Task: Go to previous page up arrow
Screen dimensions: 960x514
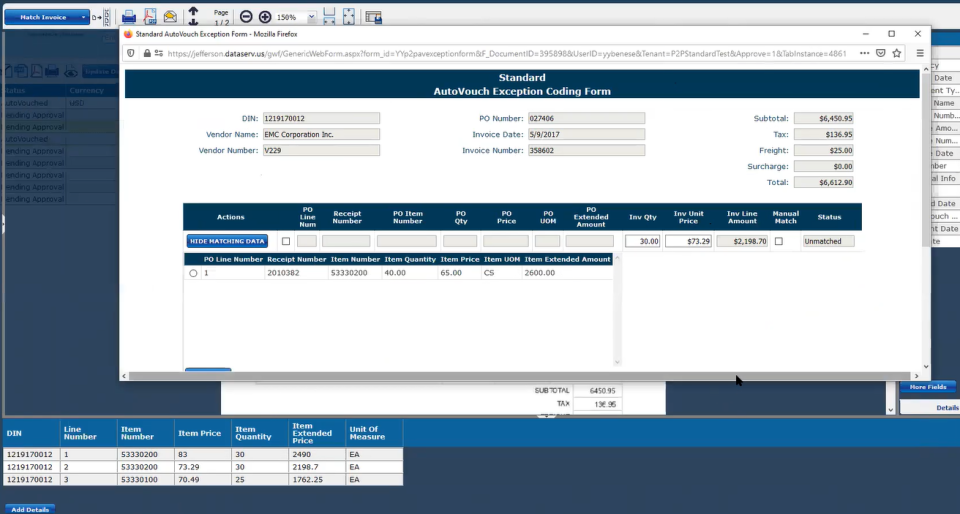Action: [193, 12]
